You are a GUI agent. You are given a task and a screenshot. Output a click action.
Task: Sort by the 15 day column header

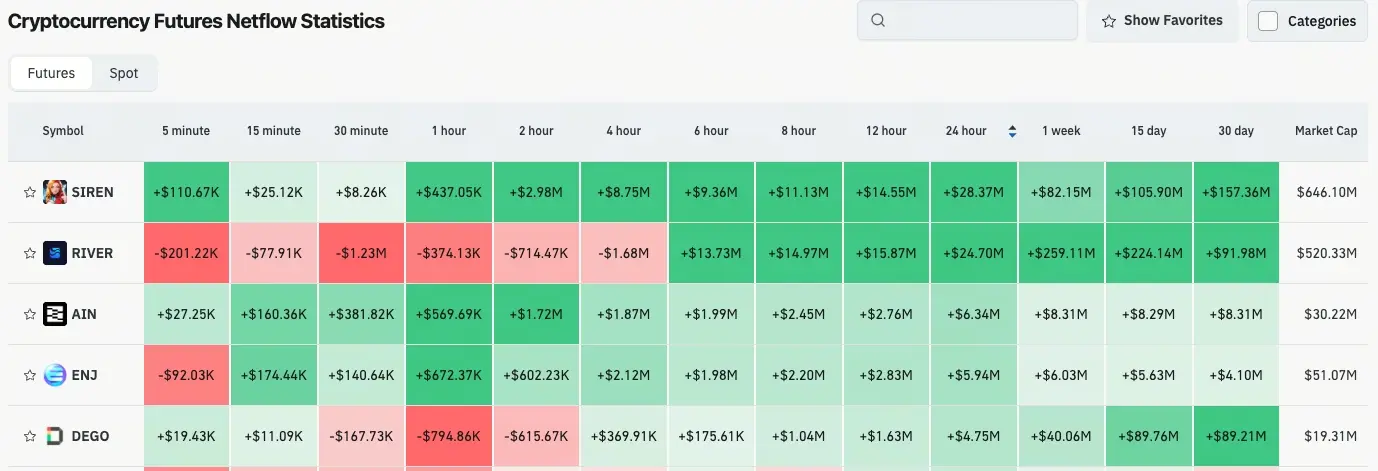click(1149, 131)
